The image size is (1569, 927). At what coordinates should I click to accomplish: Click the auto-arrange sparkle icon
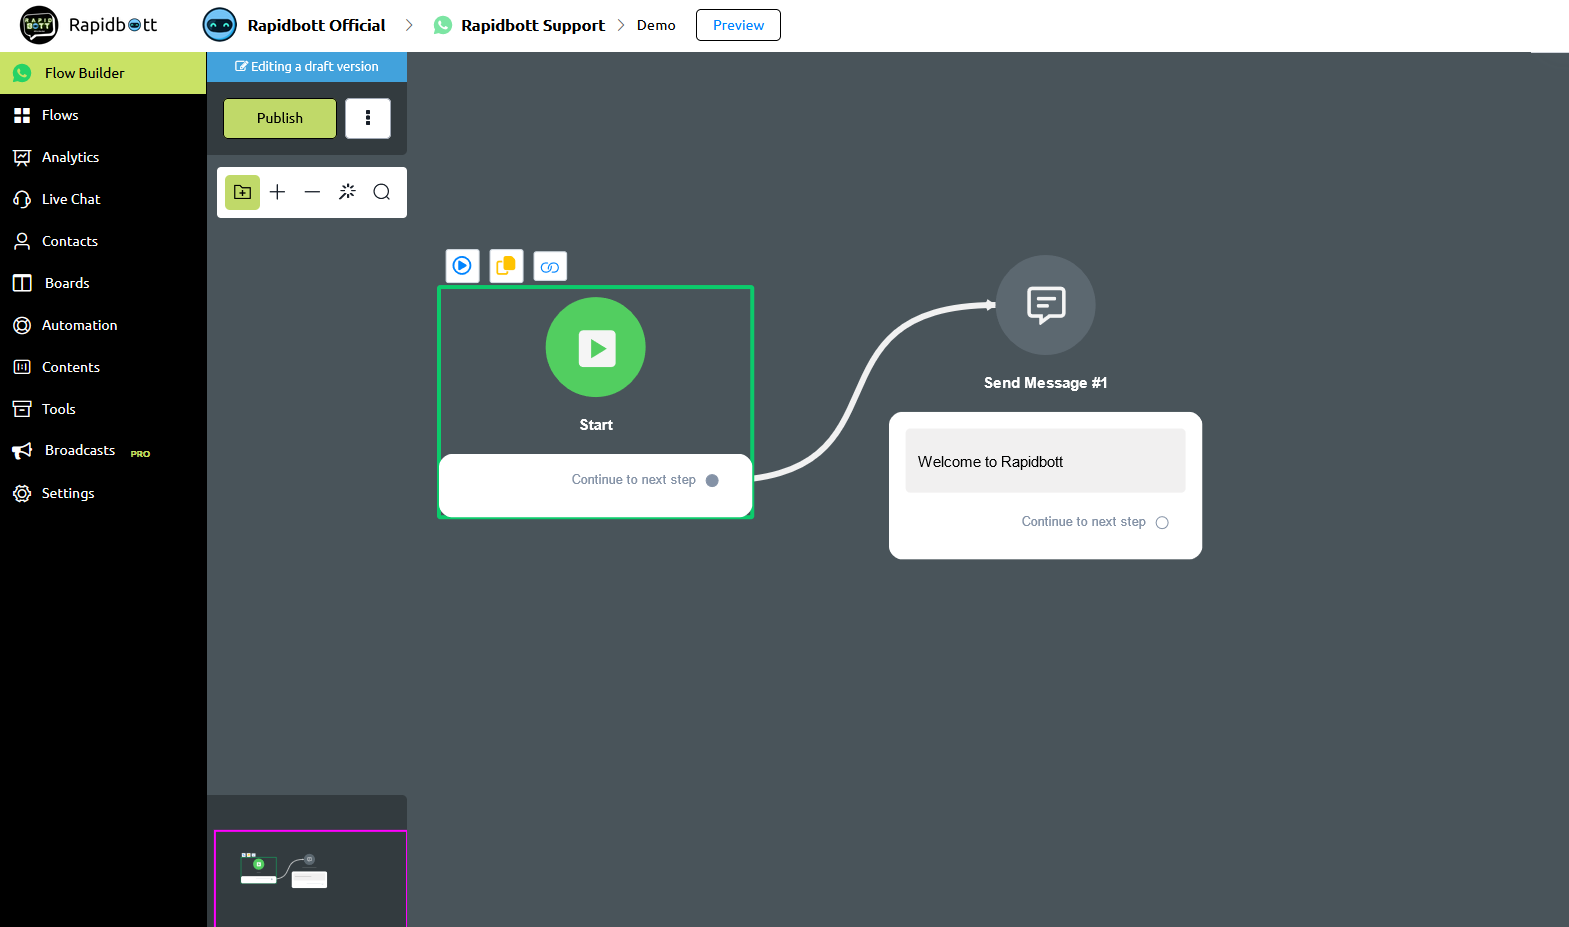coord(347,192)
